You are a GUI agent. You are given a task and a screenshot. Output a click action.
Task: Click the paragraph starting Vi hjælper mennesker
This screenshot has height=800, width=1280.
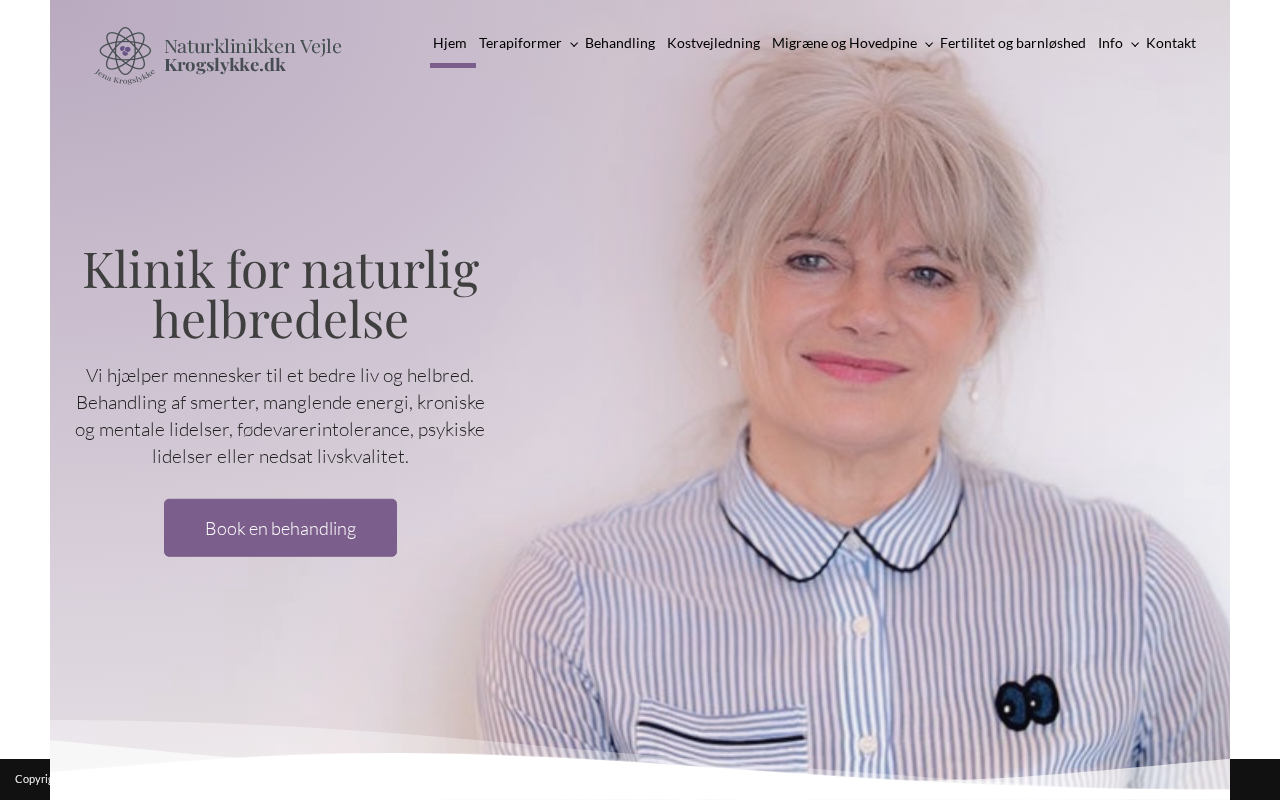pyautogui.click(x=280, y=416)
